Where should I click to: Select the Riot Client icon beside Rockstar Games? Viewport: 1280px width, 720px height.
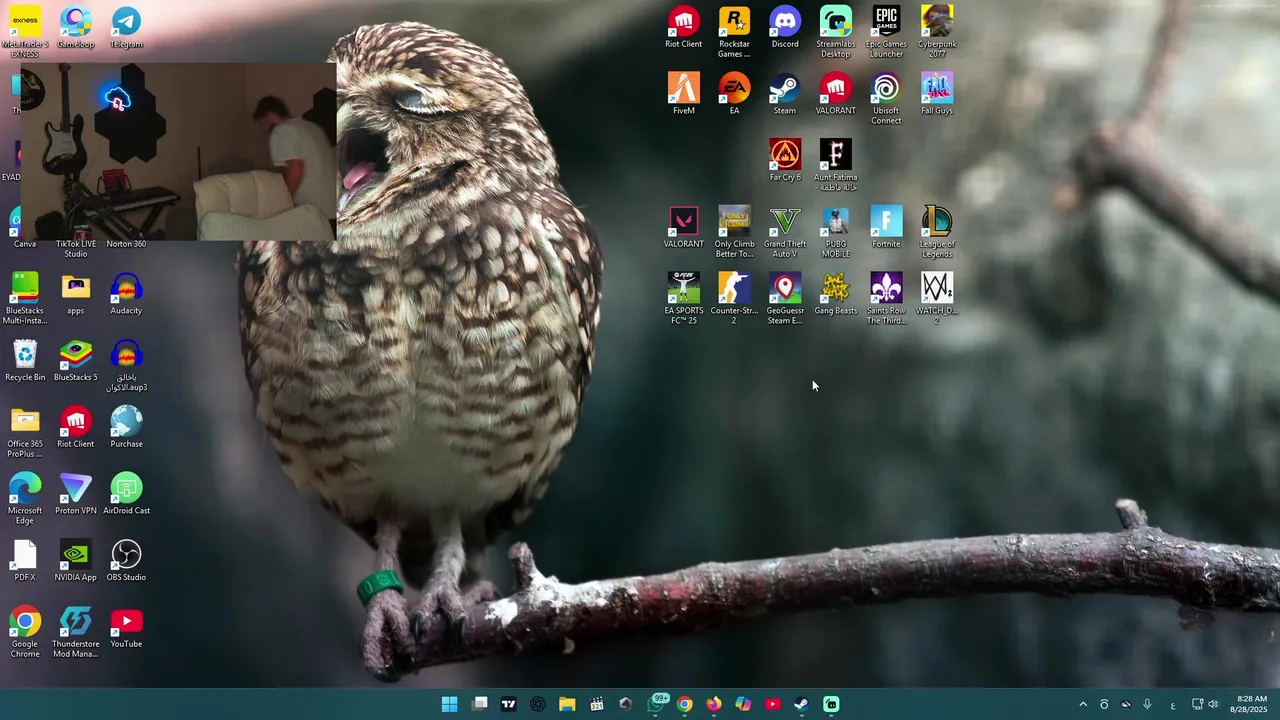(x=684, y=27)
